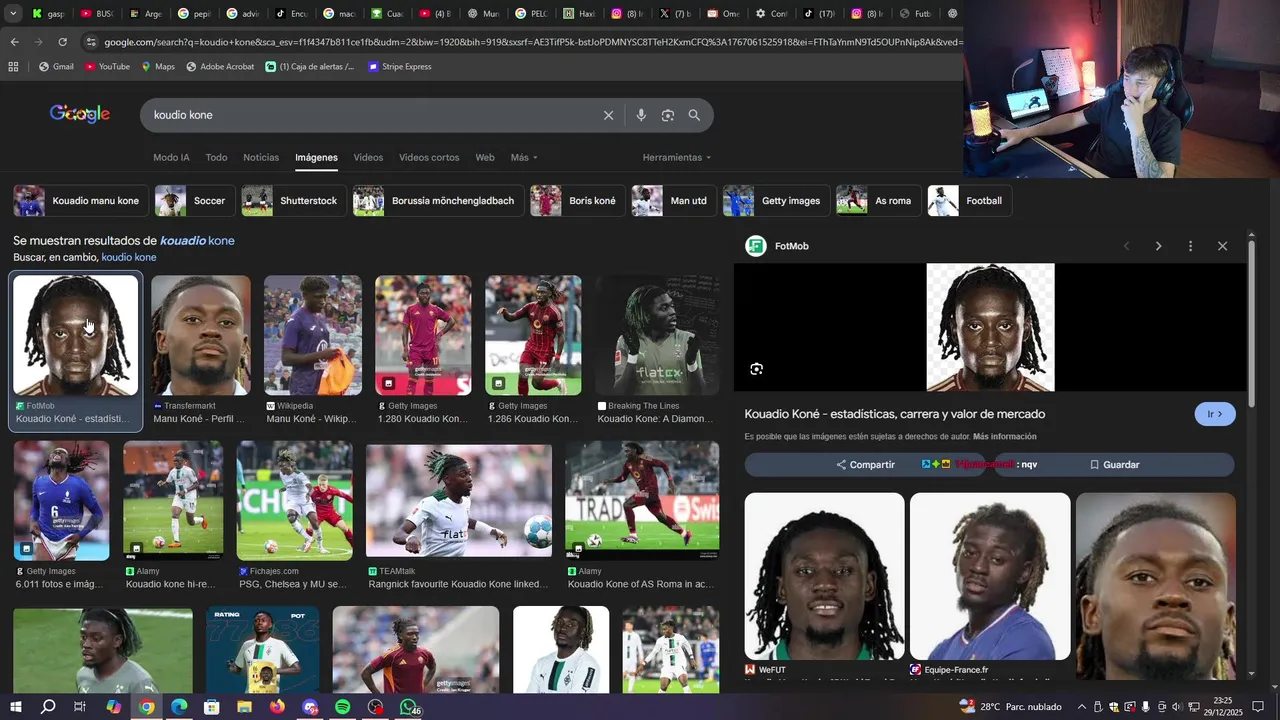
Task: Open the apps grid in the bookmarks bar
Action: tap(13, 67)
